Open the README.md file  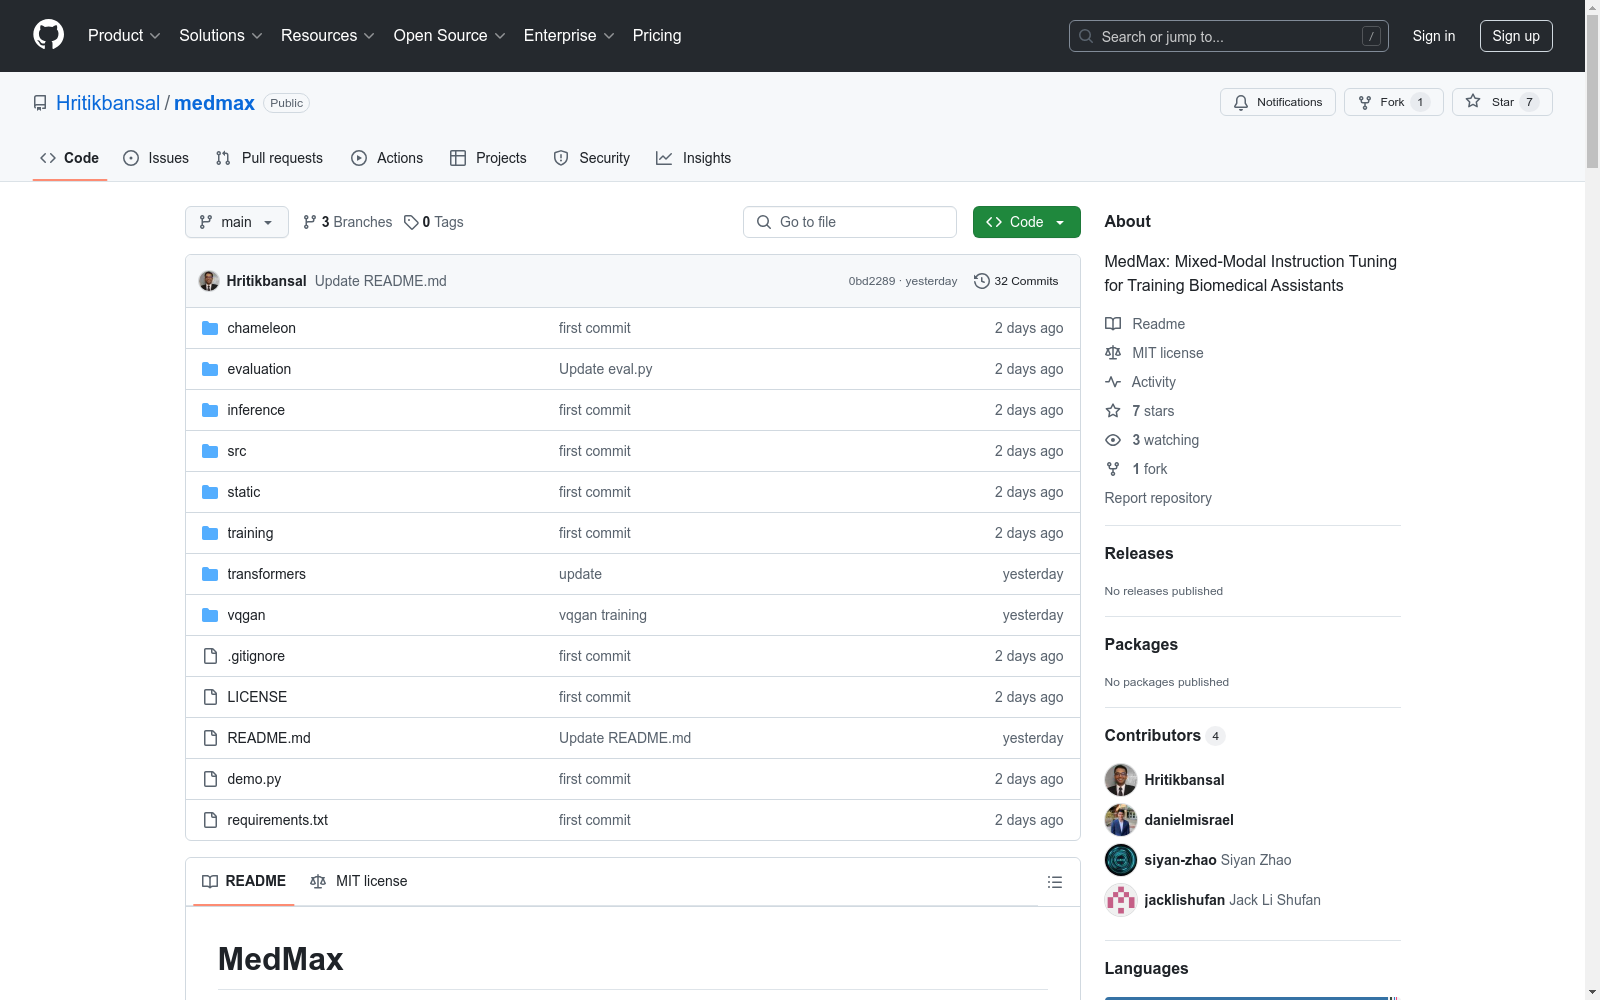[x=269, y=738]
